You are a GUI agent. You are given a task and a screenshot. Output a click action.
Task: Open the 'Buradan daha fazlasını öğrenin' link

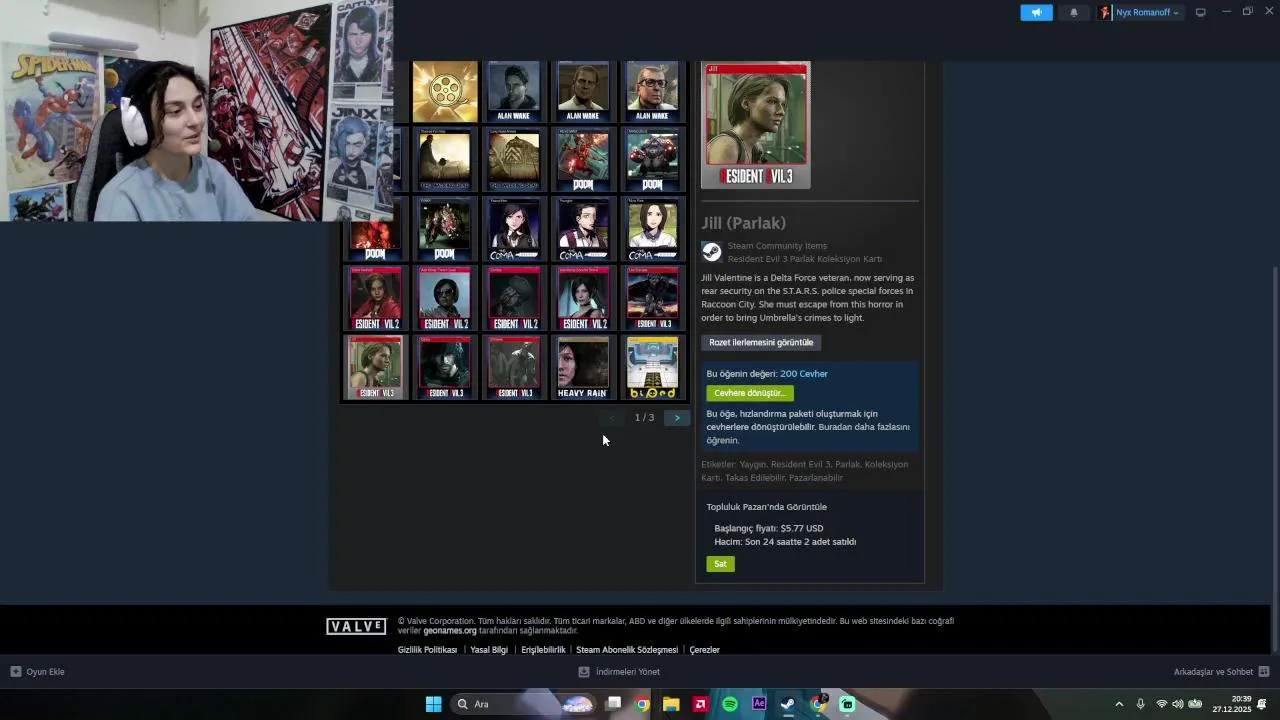click(x=808, y=433)
